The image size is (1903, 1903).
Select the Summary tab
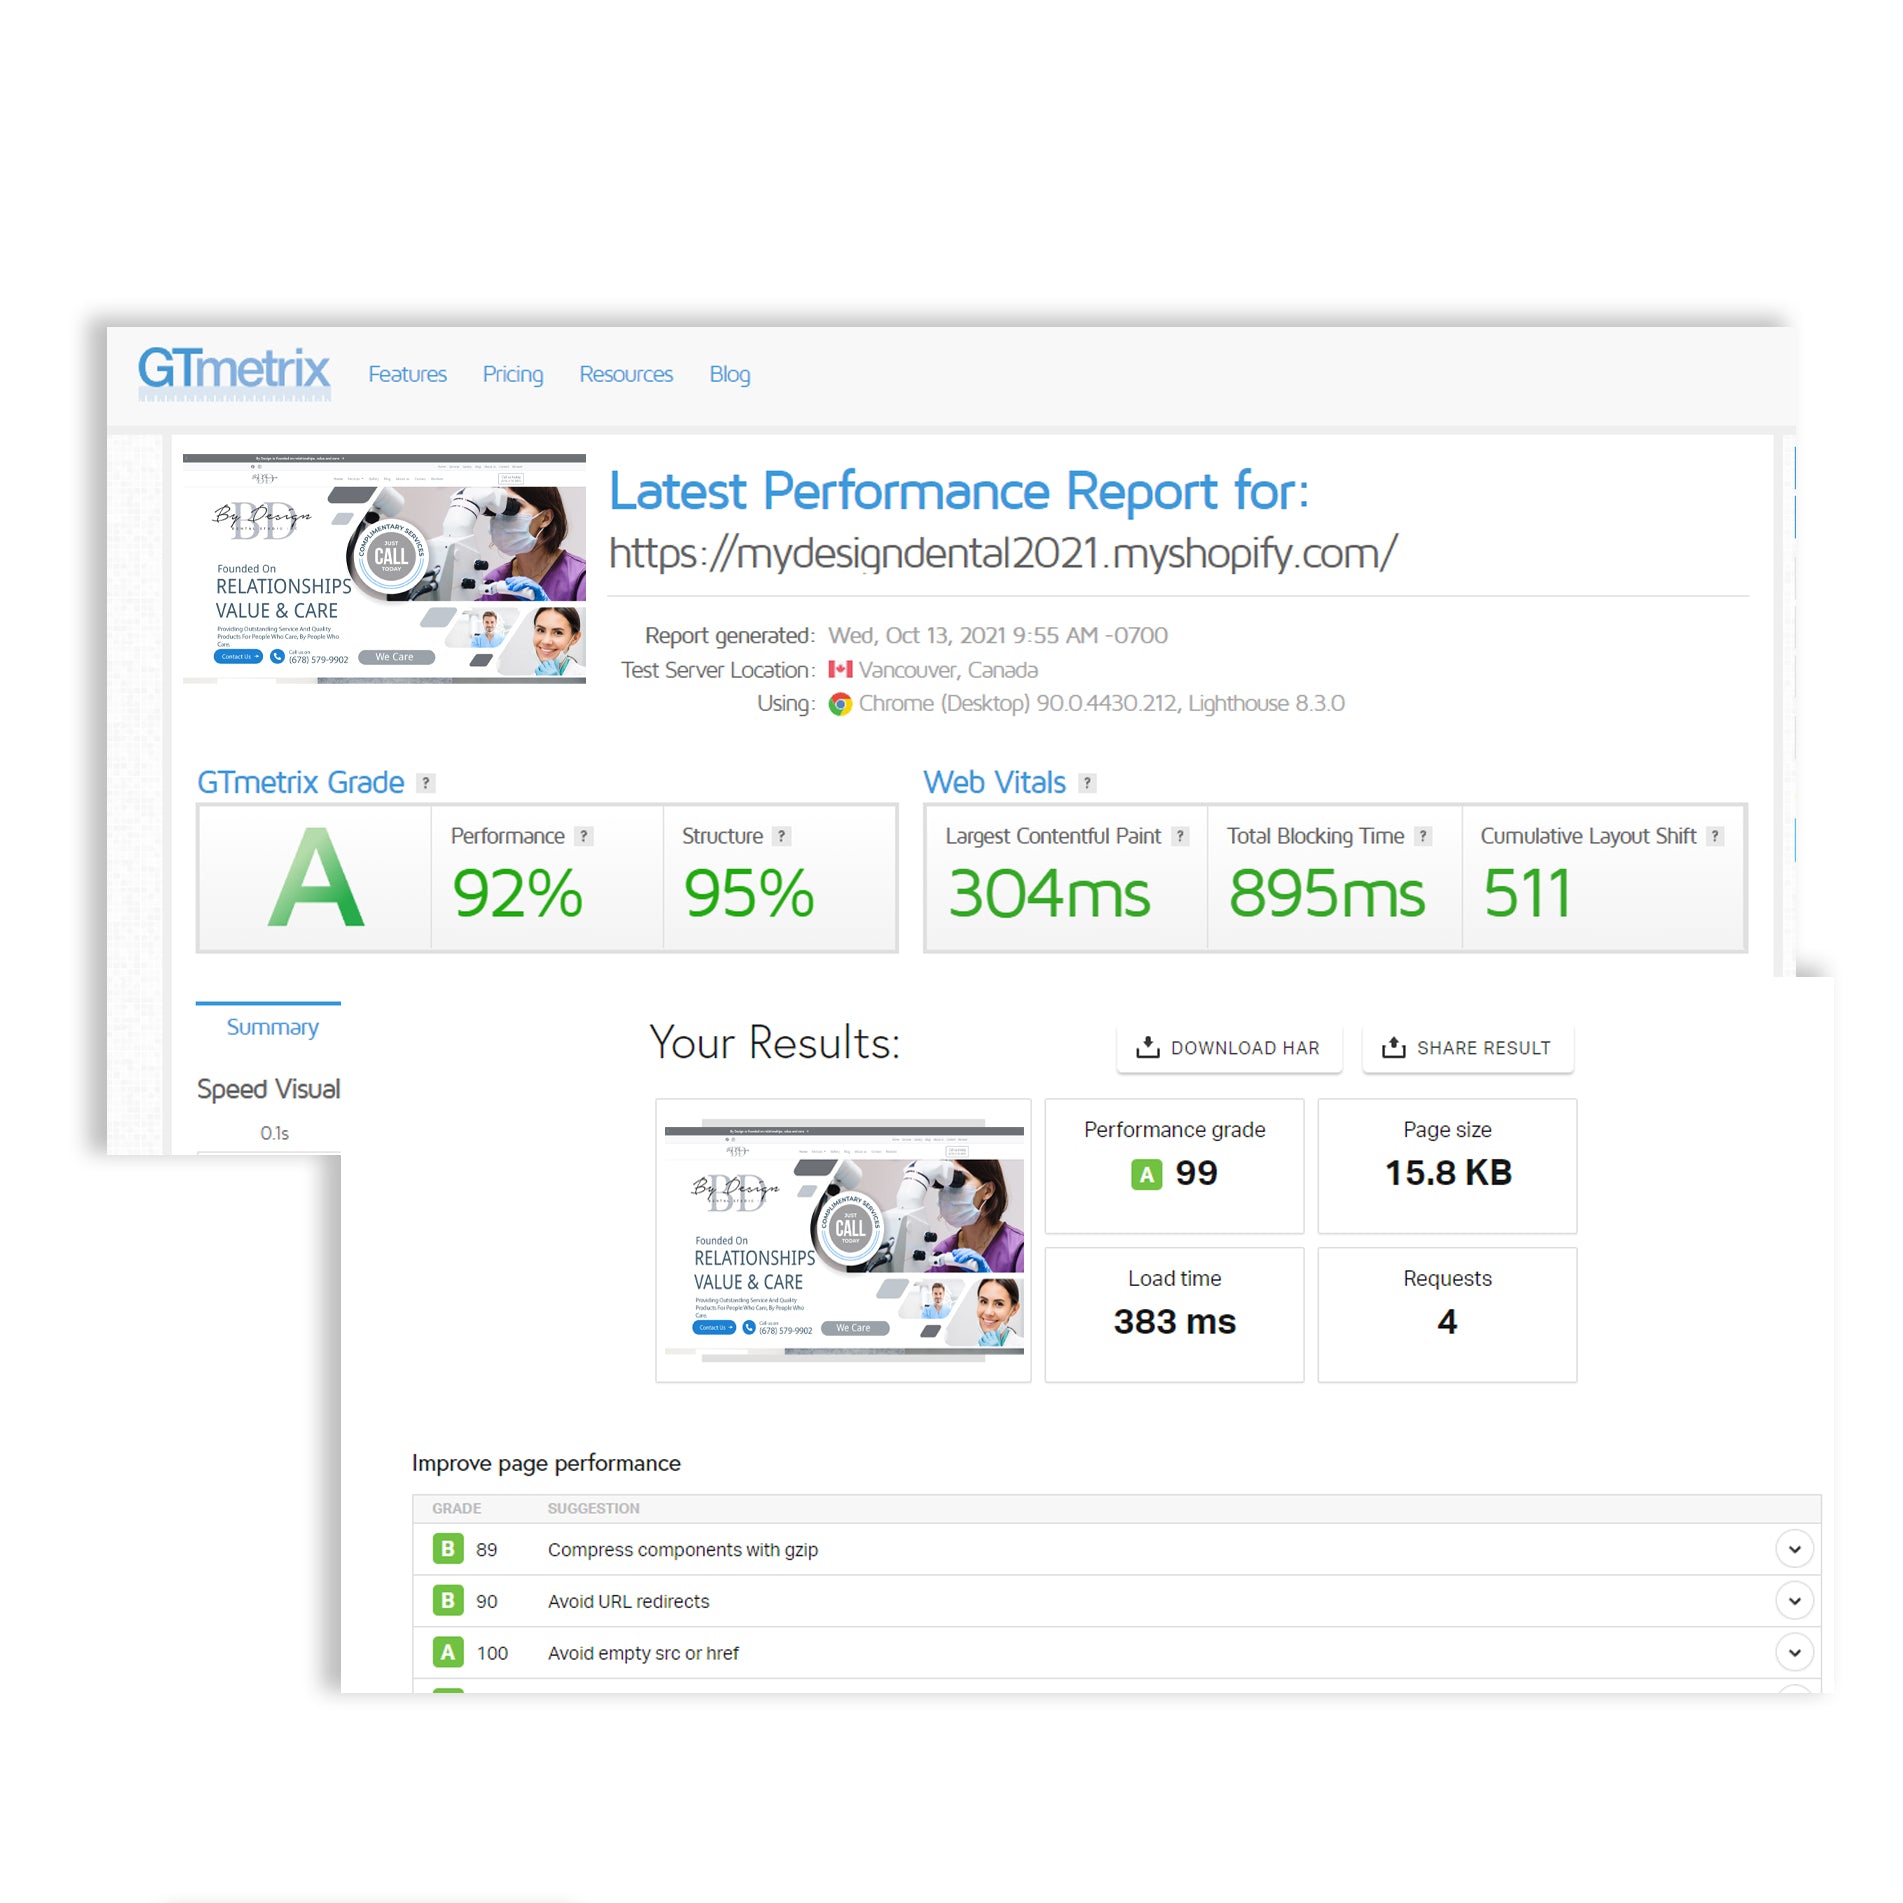tap(272, 1027)
